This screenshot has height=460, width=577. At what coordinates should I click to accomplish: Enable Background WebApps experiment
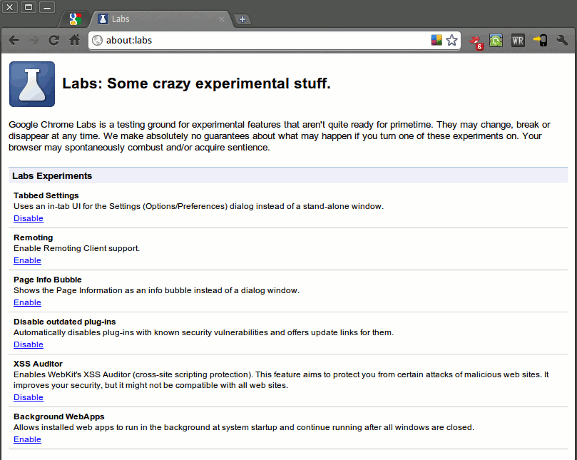click(x=27, y=439)
